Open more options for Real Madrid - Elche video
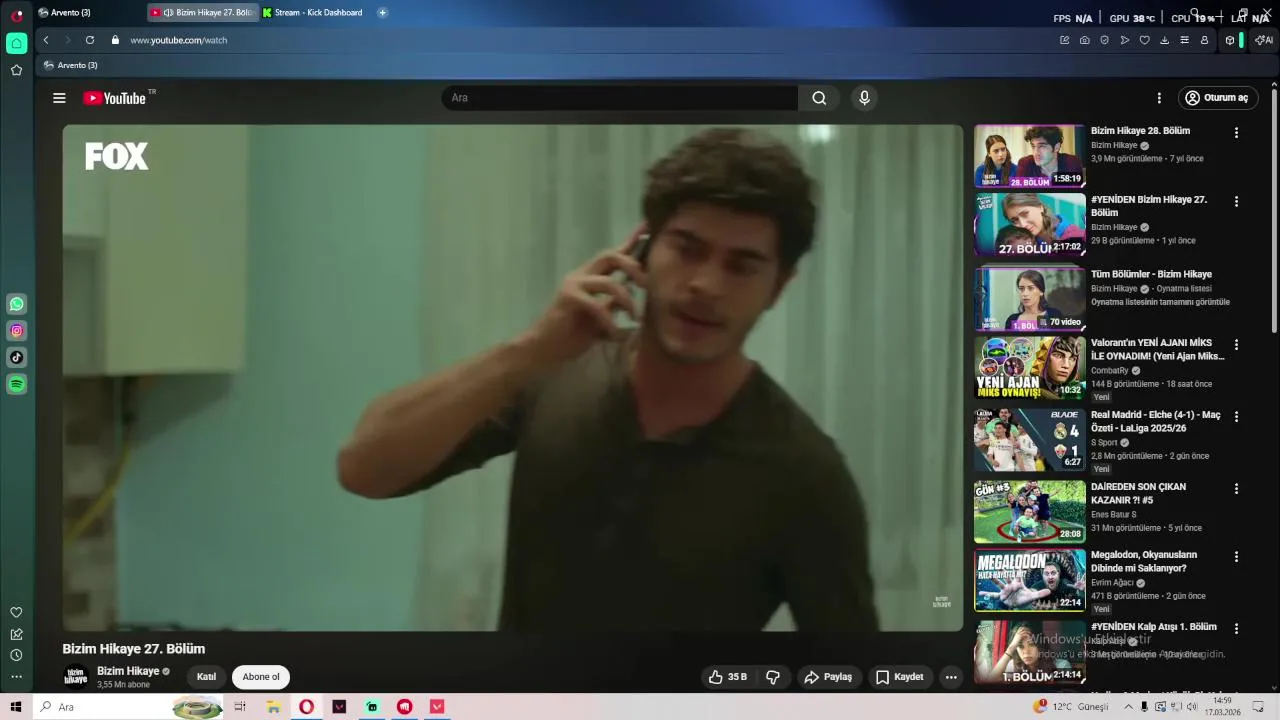The image size is (1280, 720). pyautogui.click(x=1236, y=417)
